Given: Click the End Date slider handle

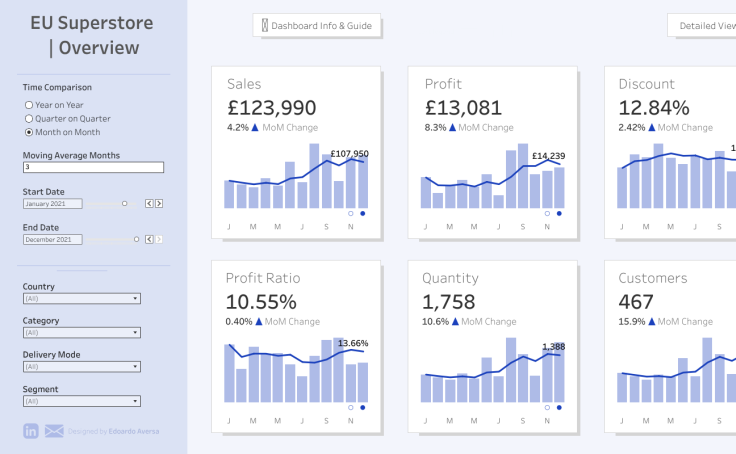Looking at the screenshot, I should coord(136,239).
